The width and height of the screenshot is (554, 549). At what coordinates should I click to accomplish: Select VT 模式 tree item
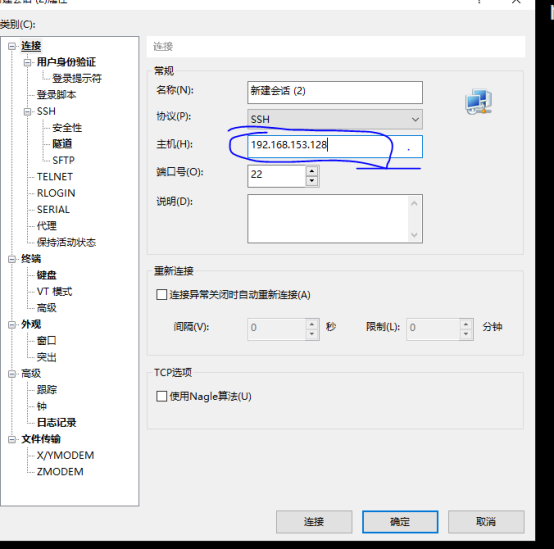pyautogui.click(x=54, y=291)
